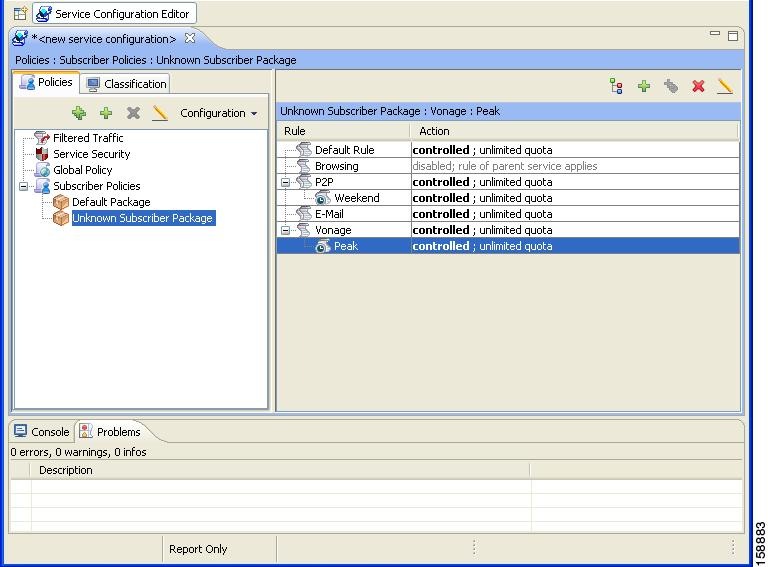
Task: Click the red X delete rule icon
Action: pyautogui.click(x=698, y=87)
